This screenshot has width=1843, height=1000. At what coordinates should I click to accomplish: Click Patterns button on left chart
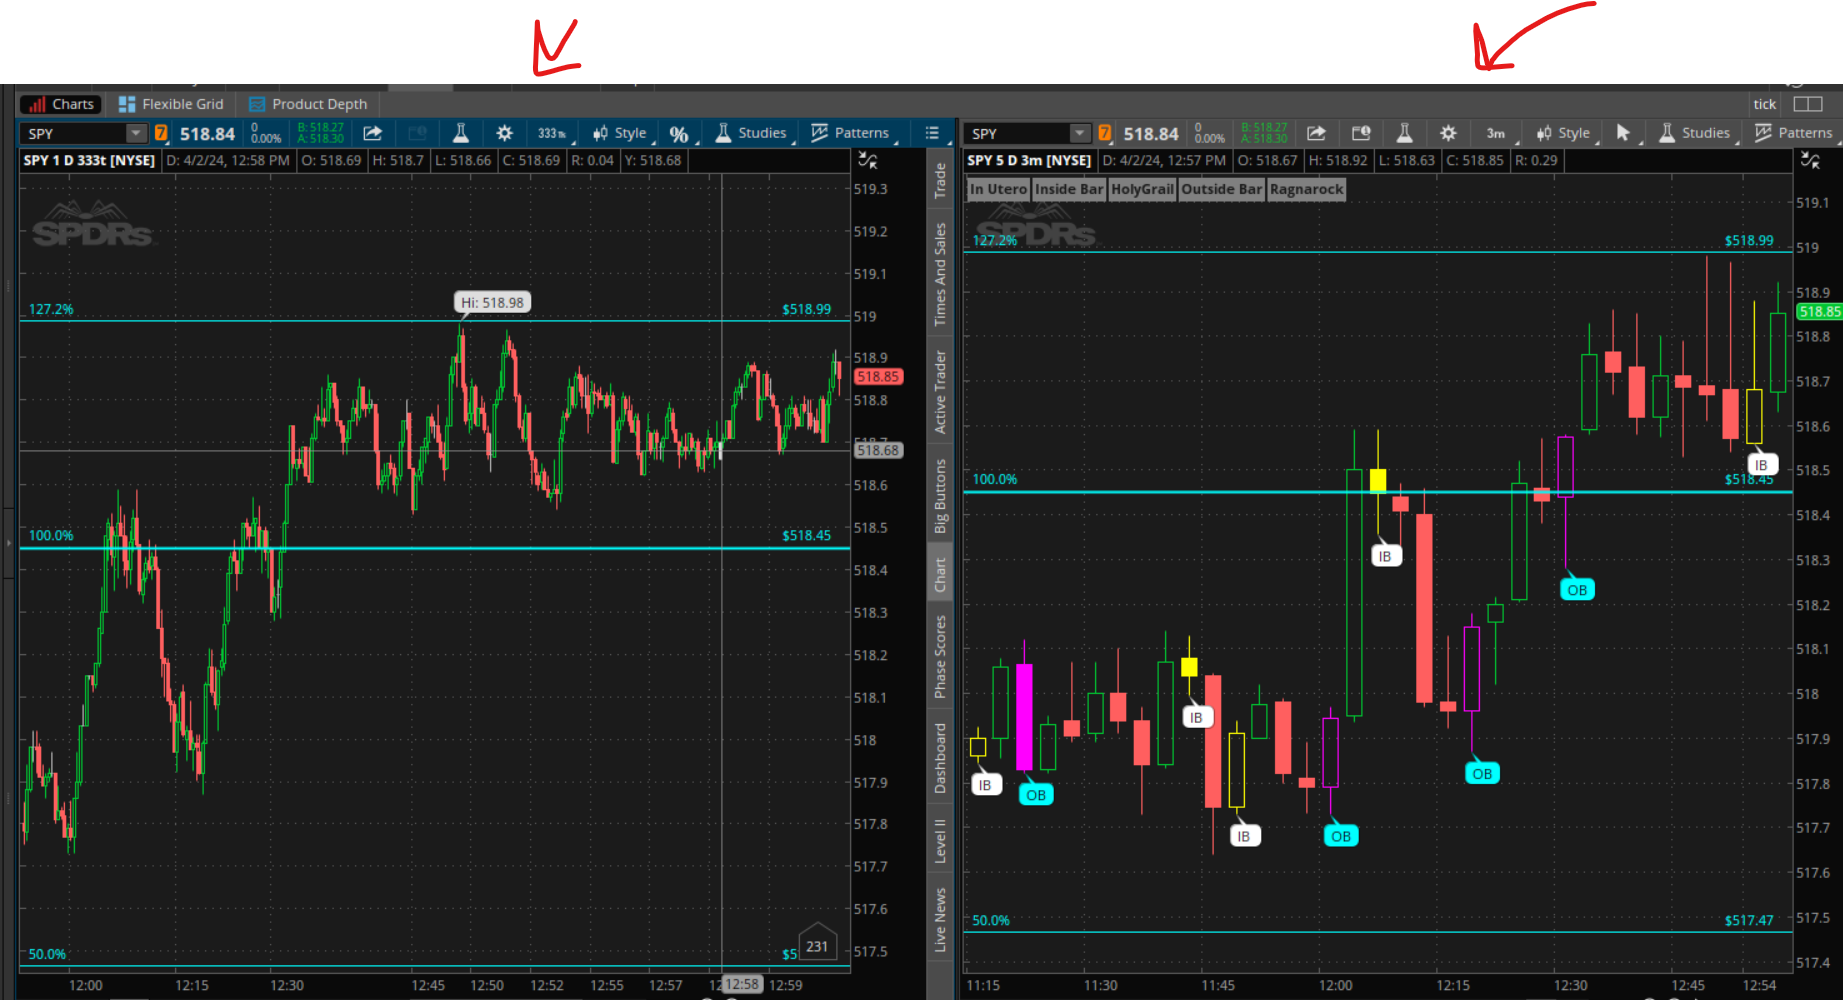(x=850, y=133)
